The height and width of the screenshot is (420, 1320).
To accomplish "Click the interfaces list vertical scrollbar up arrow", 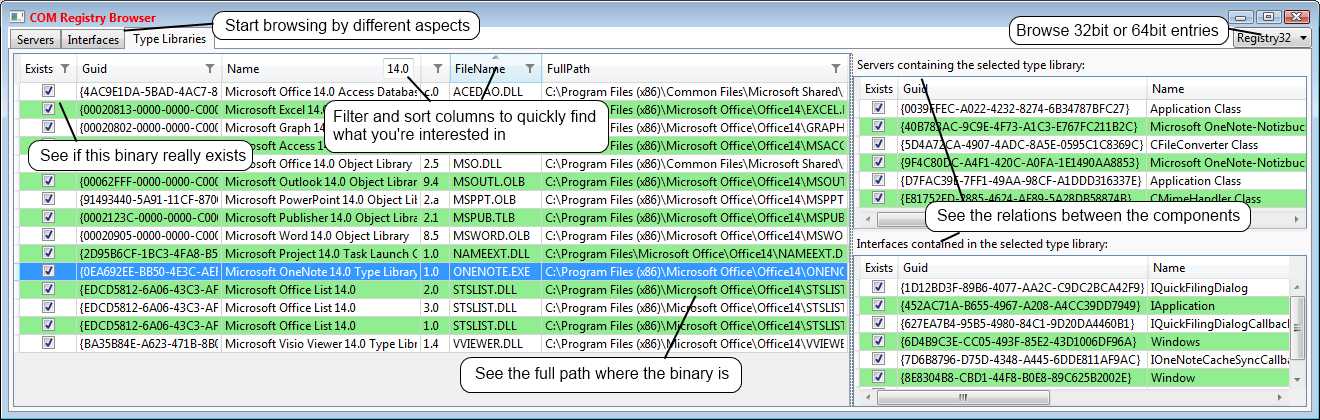I will 1297,286.
